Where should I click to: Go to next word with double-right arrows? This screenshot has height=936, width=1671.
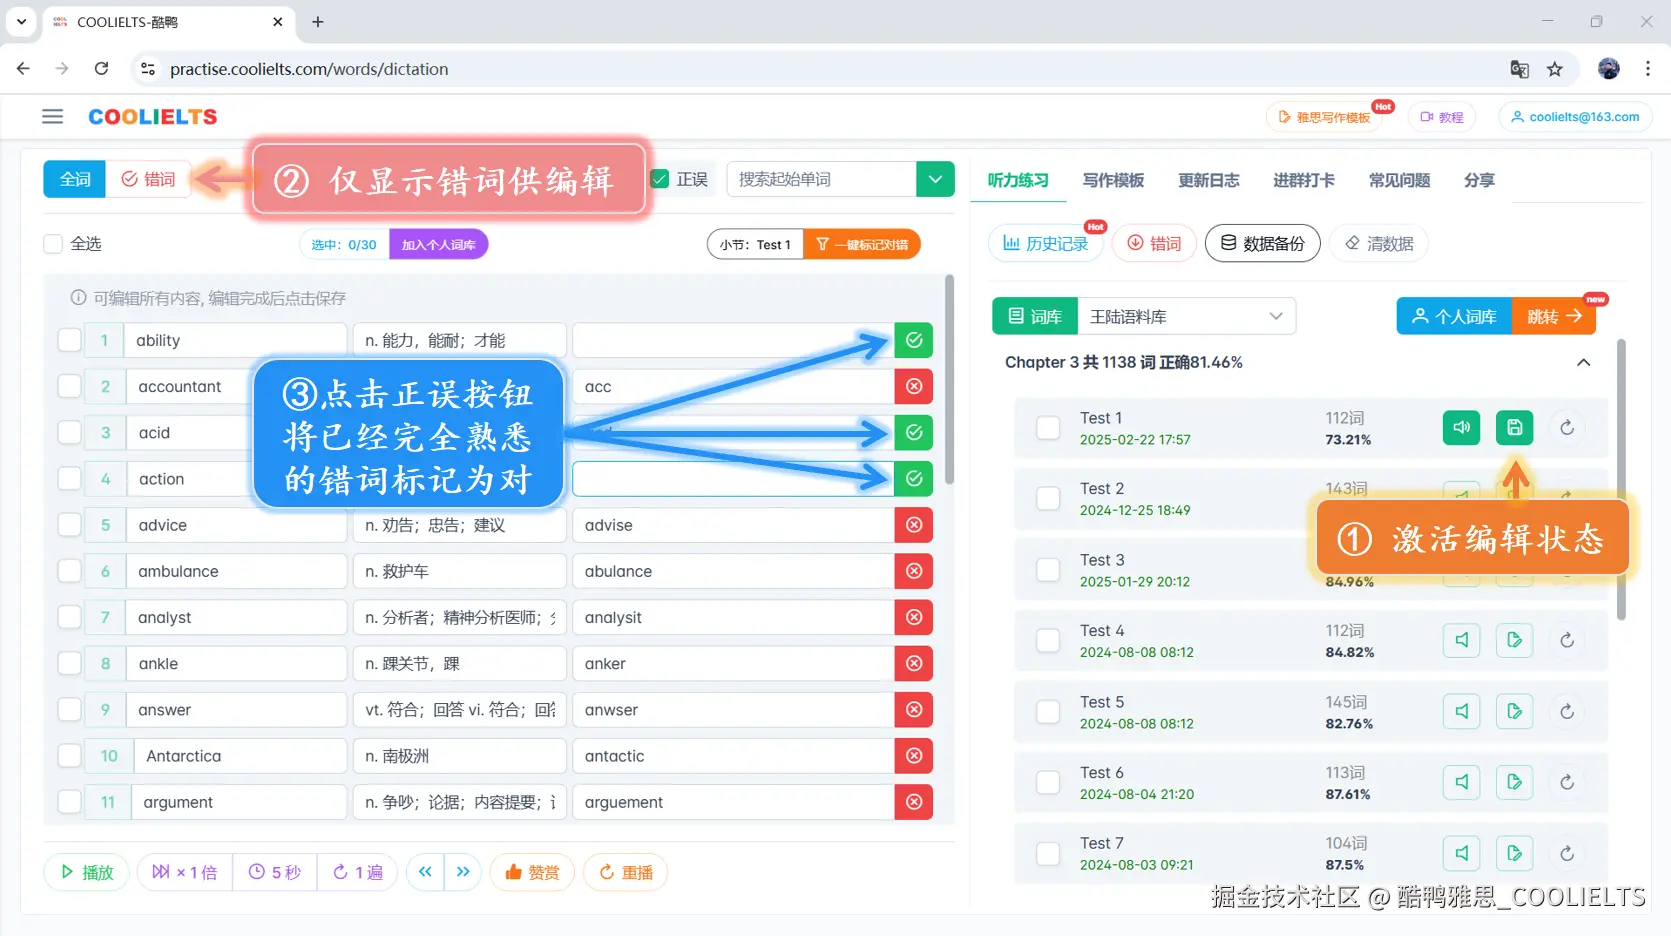(x=463, y=872)
